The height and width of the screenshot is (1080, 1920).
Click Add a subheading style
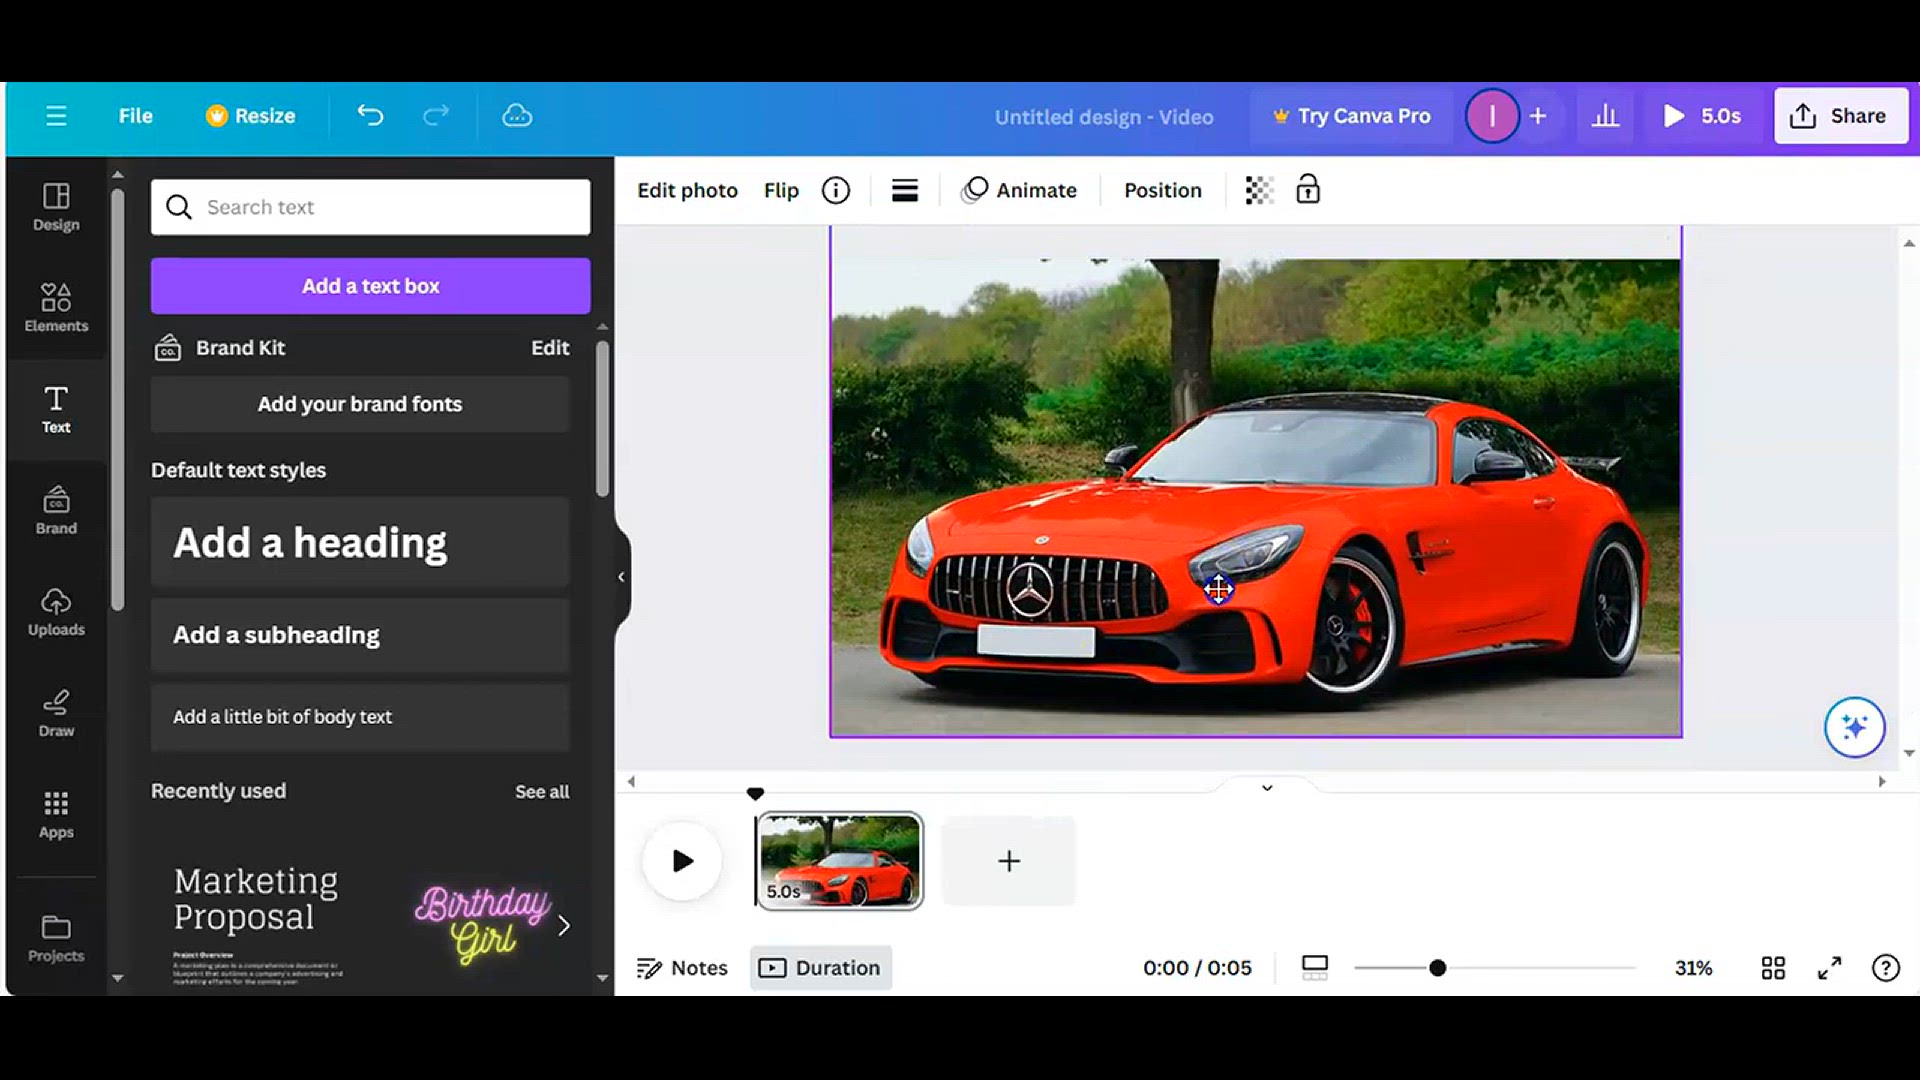point(360,635)
